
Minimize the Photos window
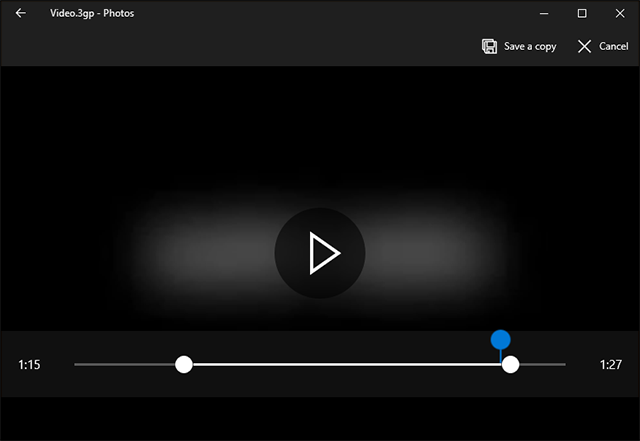(544, 13)
